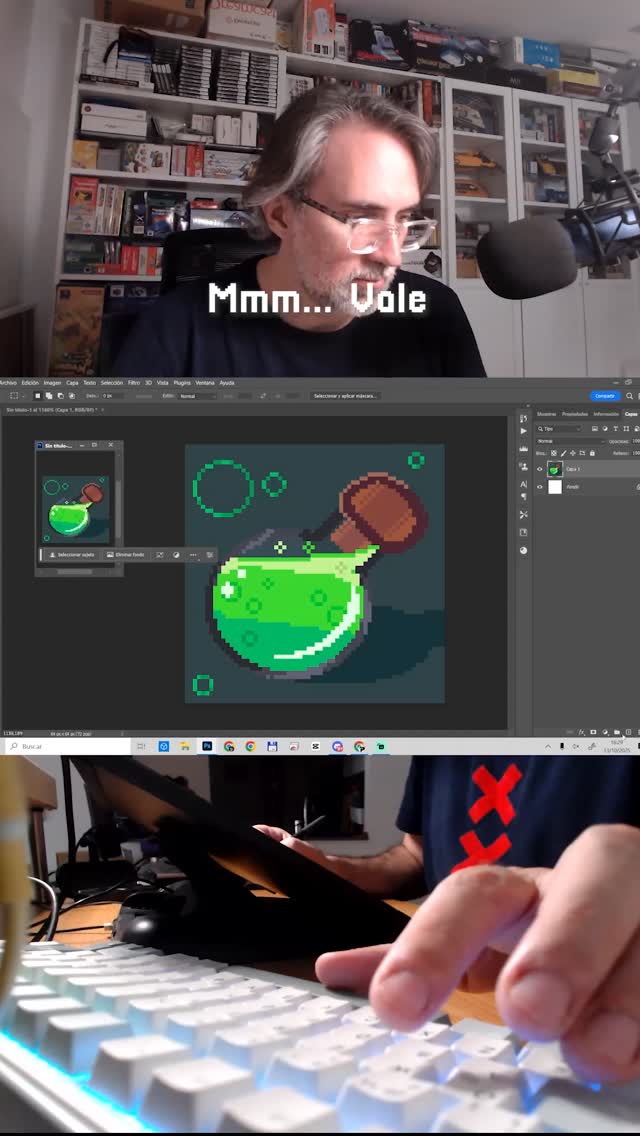This screenshot has width=640, height=1136.
Task: Click transform icon on contextual task bar
Action: click(x=159, y=555)
